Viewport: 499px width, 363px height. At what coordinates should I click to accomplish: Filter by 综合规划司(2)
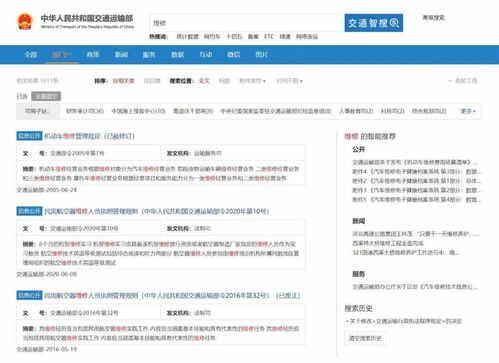(429, 111)
